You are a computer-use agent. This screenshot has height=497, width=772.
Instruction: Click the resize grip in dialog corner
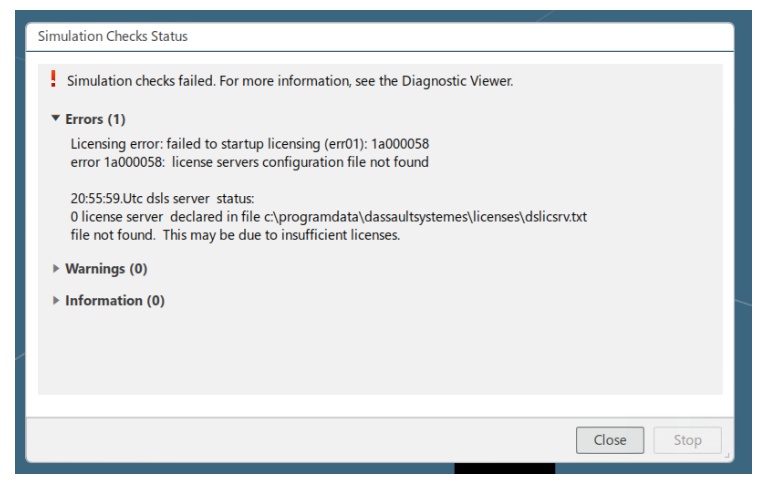pos(727,456)
